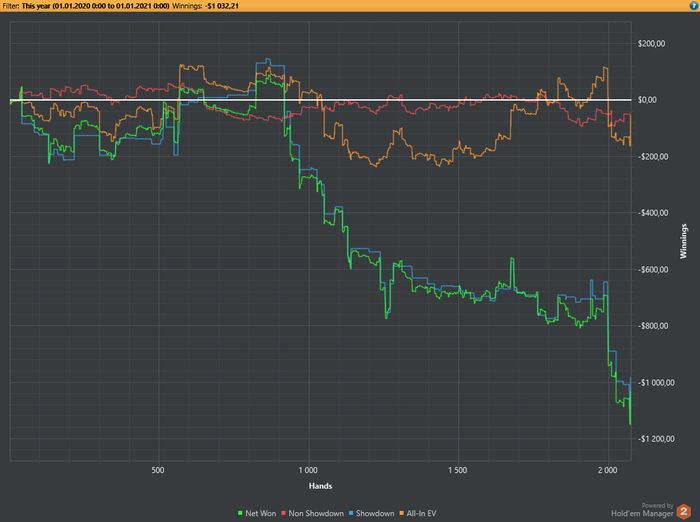Click the 1 500 hands axis label
The width and height of the screenshot is (700, 522).
pos(458,470)
